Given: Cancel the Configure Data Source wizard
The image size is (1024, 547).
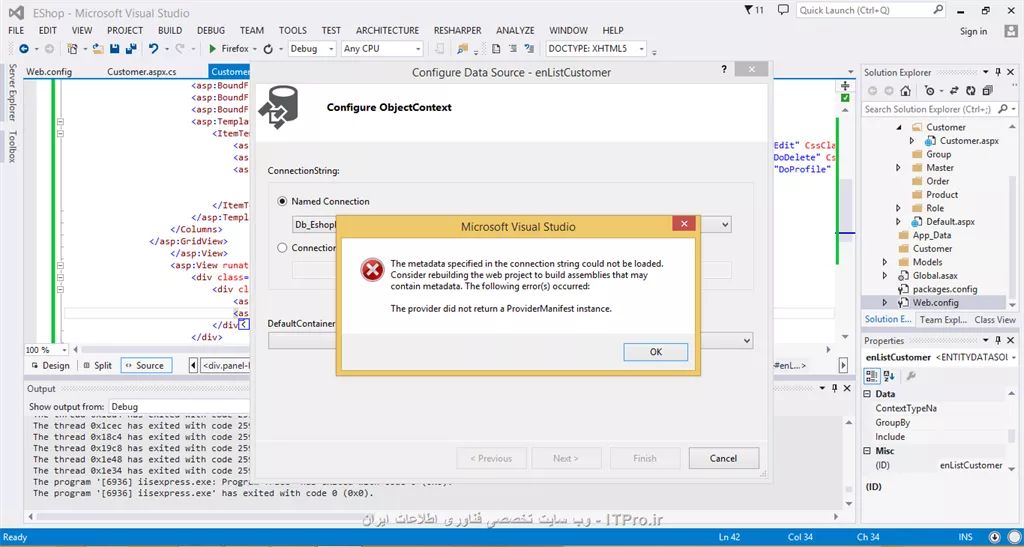Looking at the screenshot, I should pyautogui.click(x=724, y=458).
